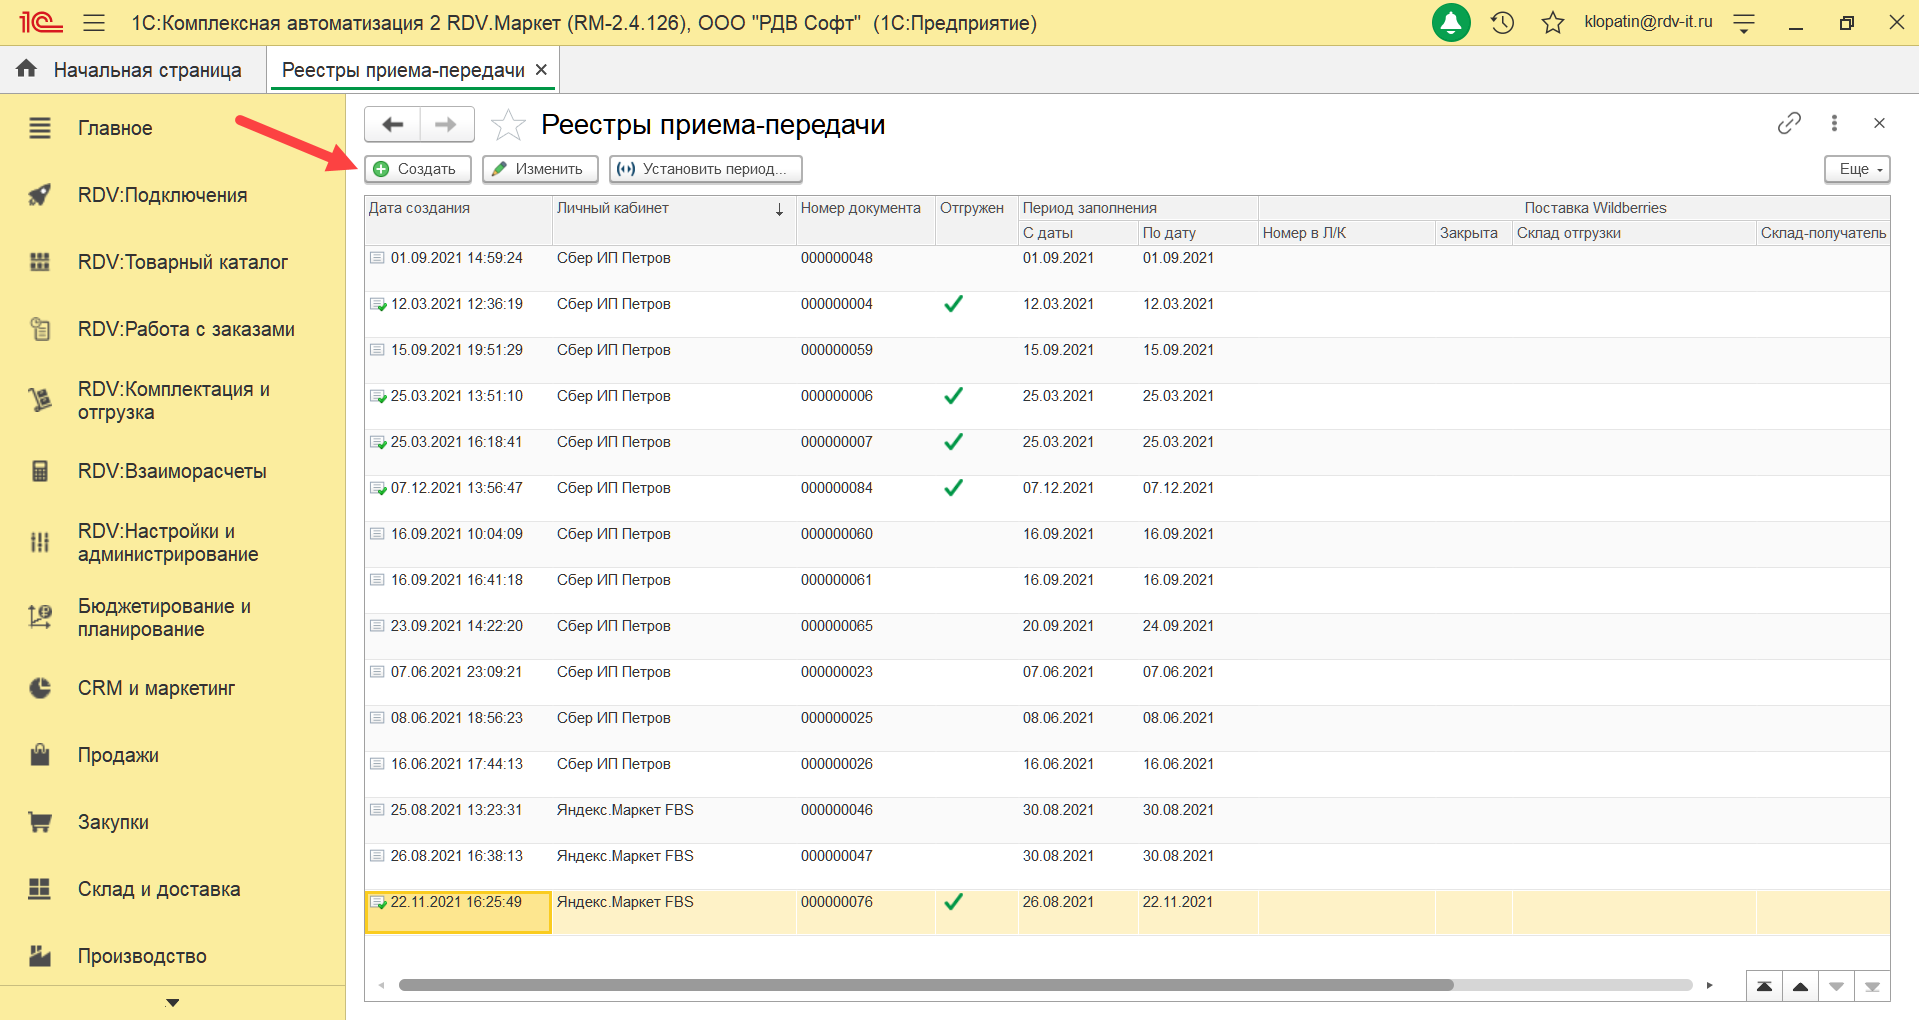
Task: Click shipped checkmark for document 000000004
Action: click(x=953, y=304)
